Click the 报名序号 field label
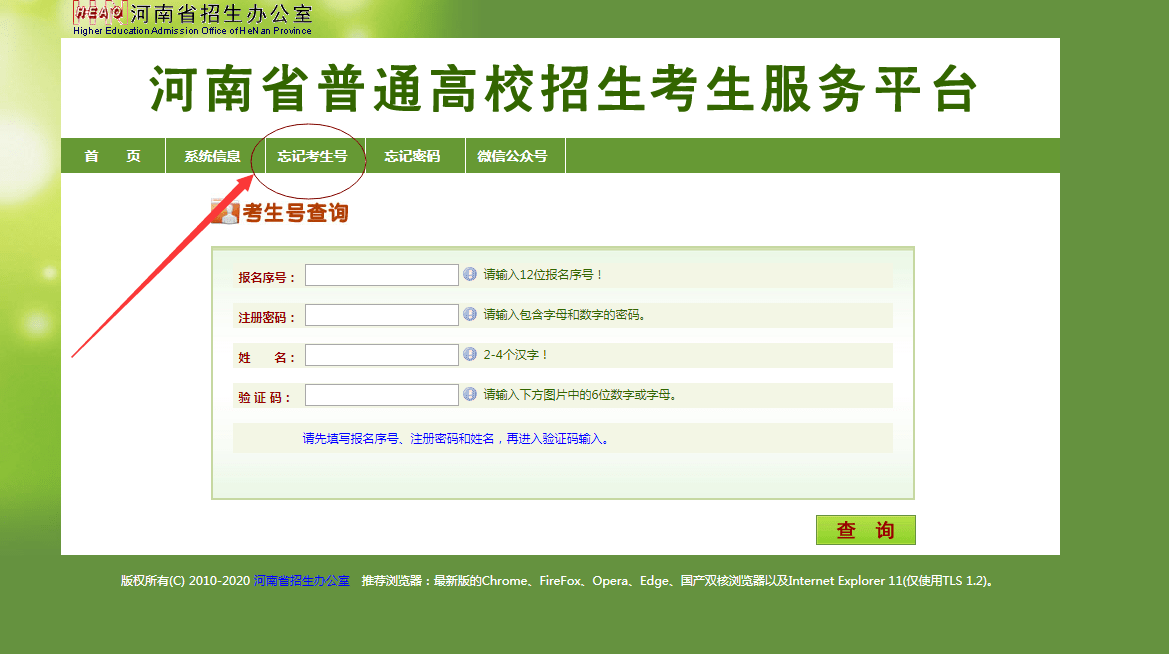The image size is (1169, 654). pyautogui.click(x=267, y=277)
